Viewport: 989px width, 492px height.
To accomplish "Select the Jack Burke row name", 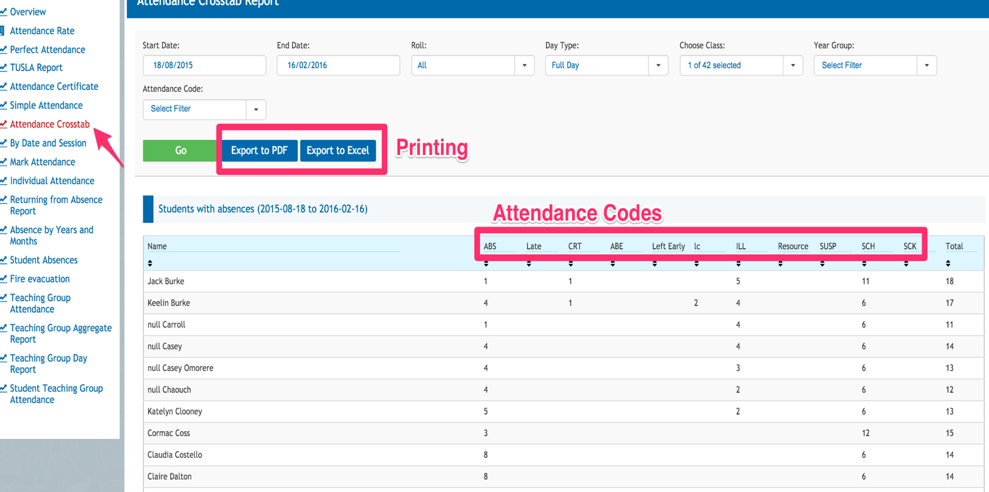I will 166,281.
